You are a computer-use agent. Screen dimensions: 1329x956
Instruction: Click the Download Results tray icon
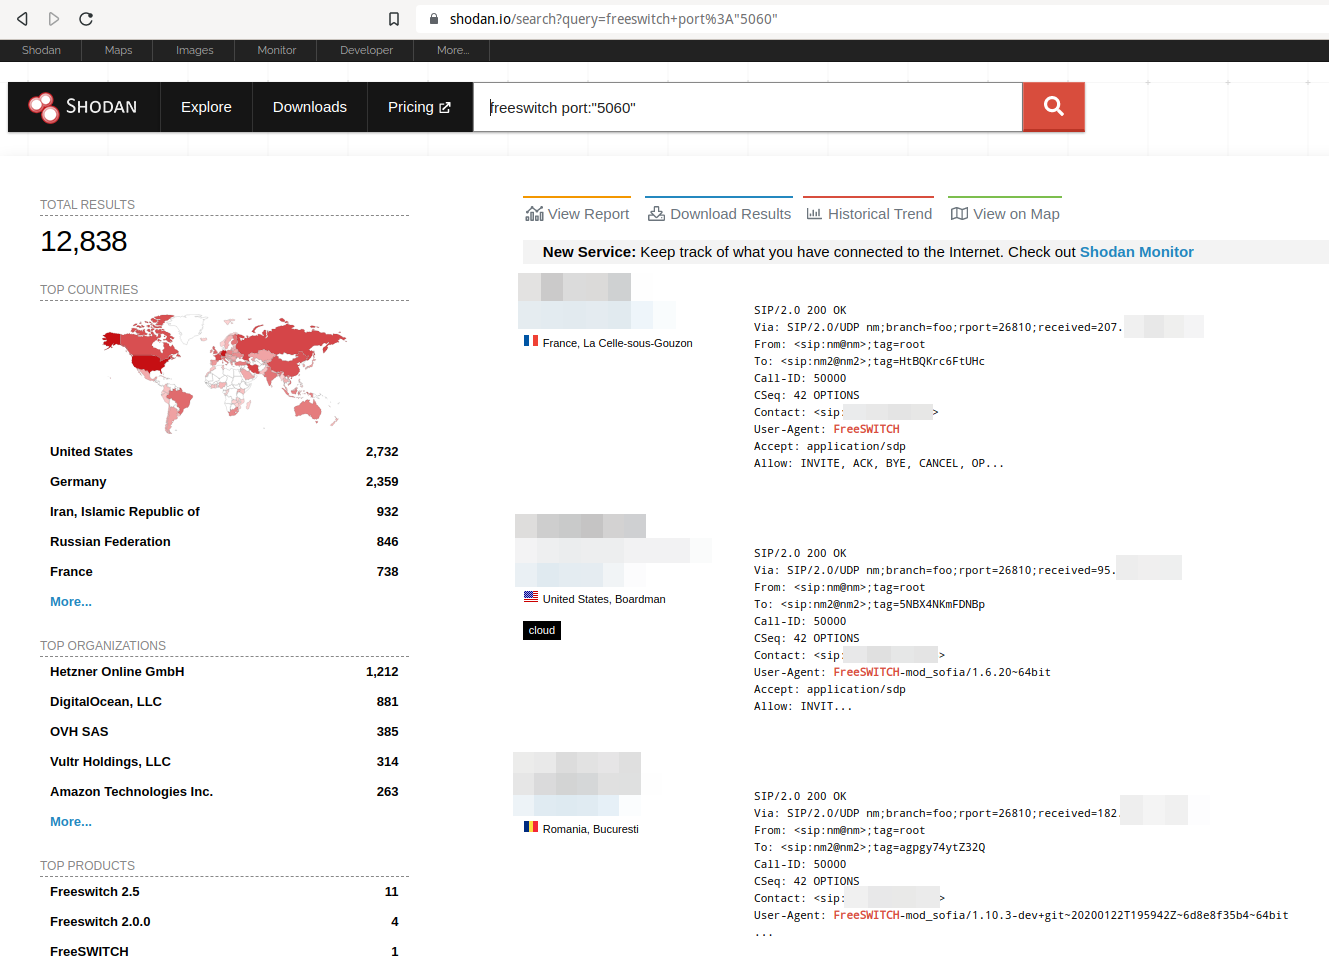656,214
